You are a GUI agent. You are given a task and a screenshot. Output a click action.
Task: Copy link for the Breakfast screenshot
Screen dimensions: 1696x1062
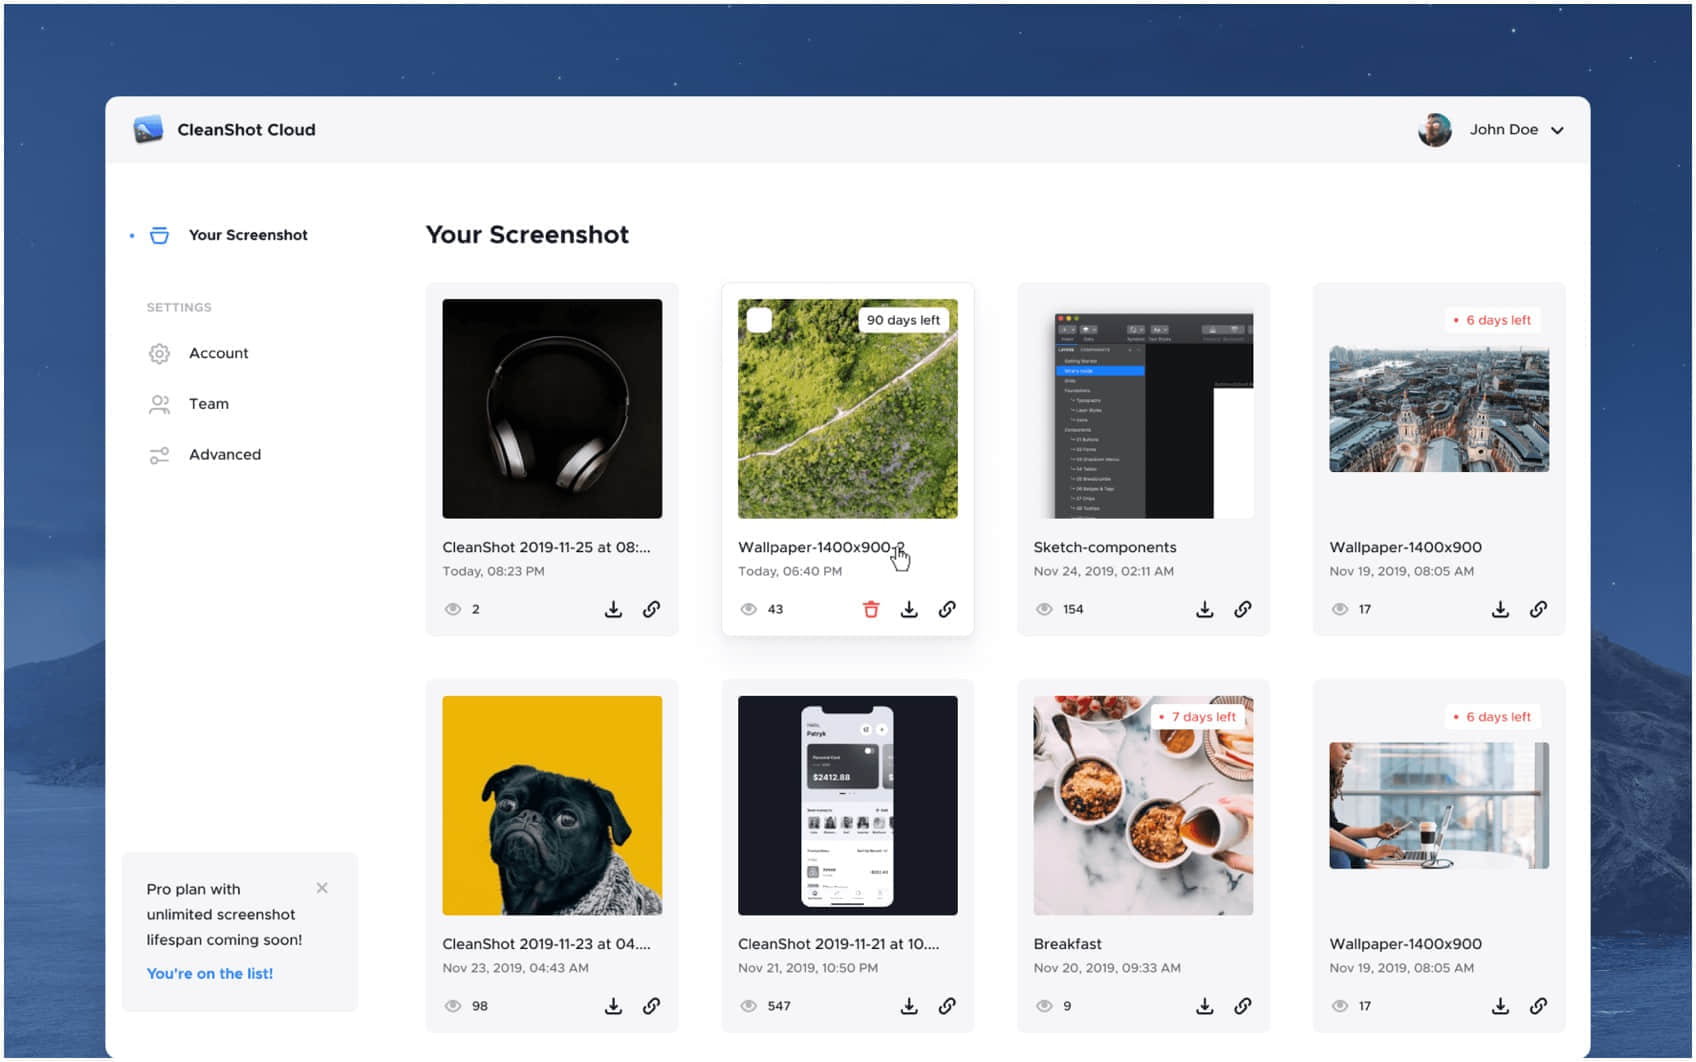click(x=1243, y=1006)
